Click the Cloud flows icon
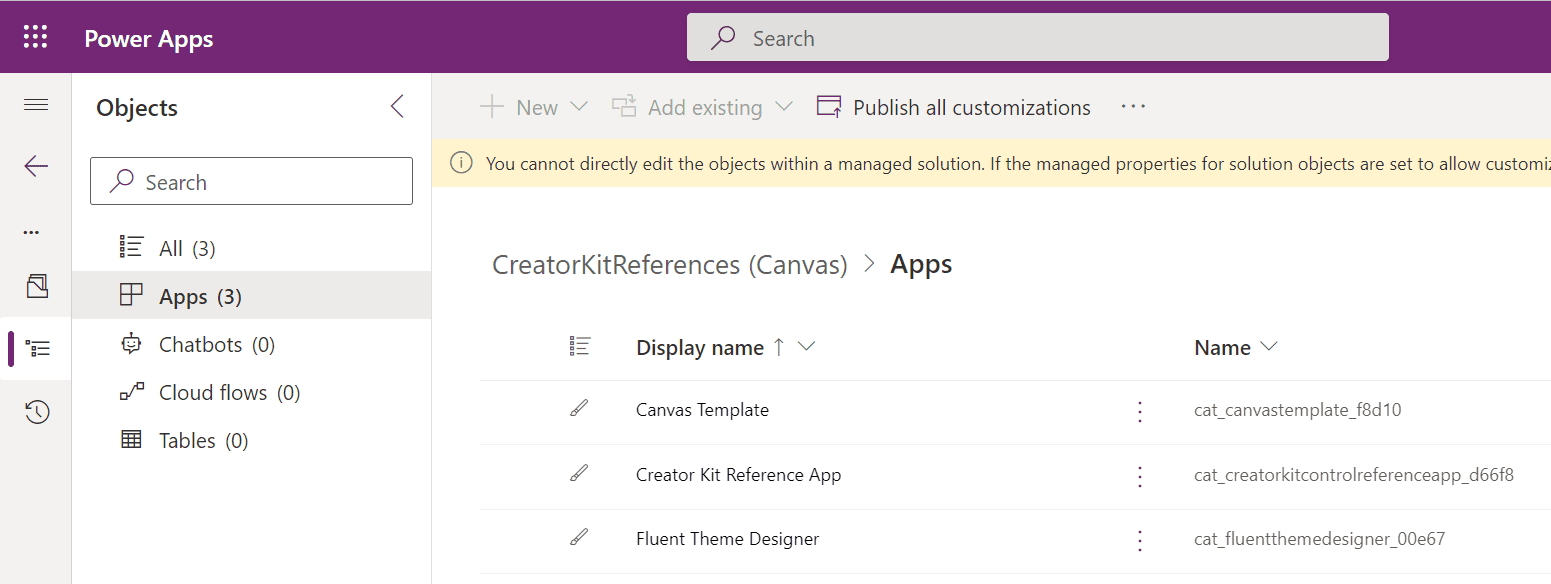The image size is (1551, 584). [131, 392]
